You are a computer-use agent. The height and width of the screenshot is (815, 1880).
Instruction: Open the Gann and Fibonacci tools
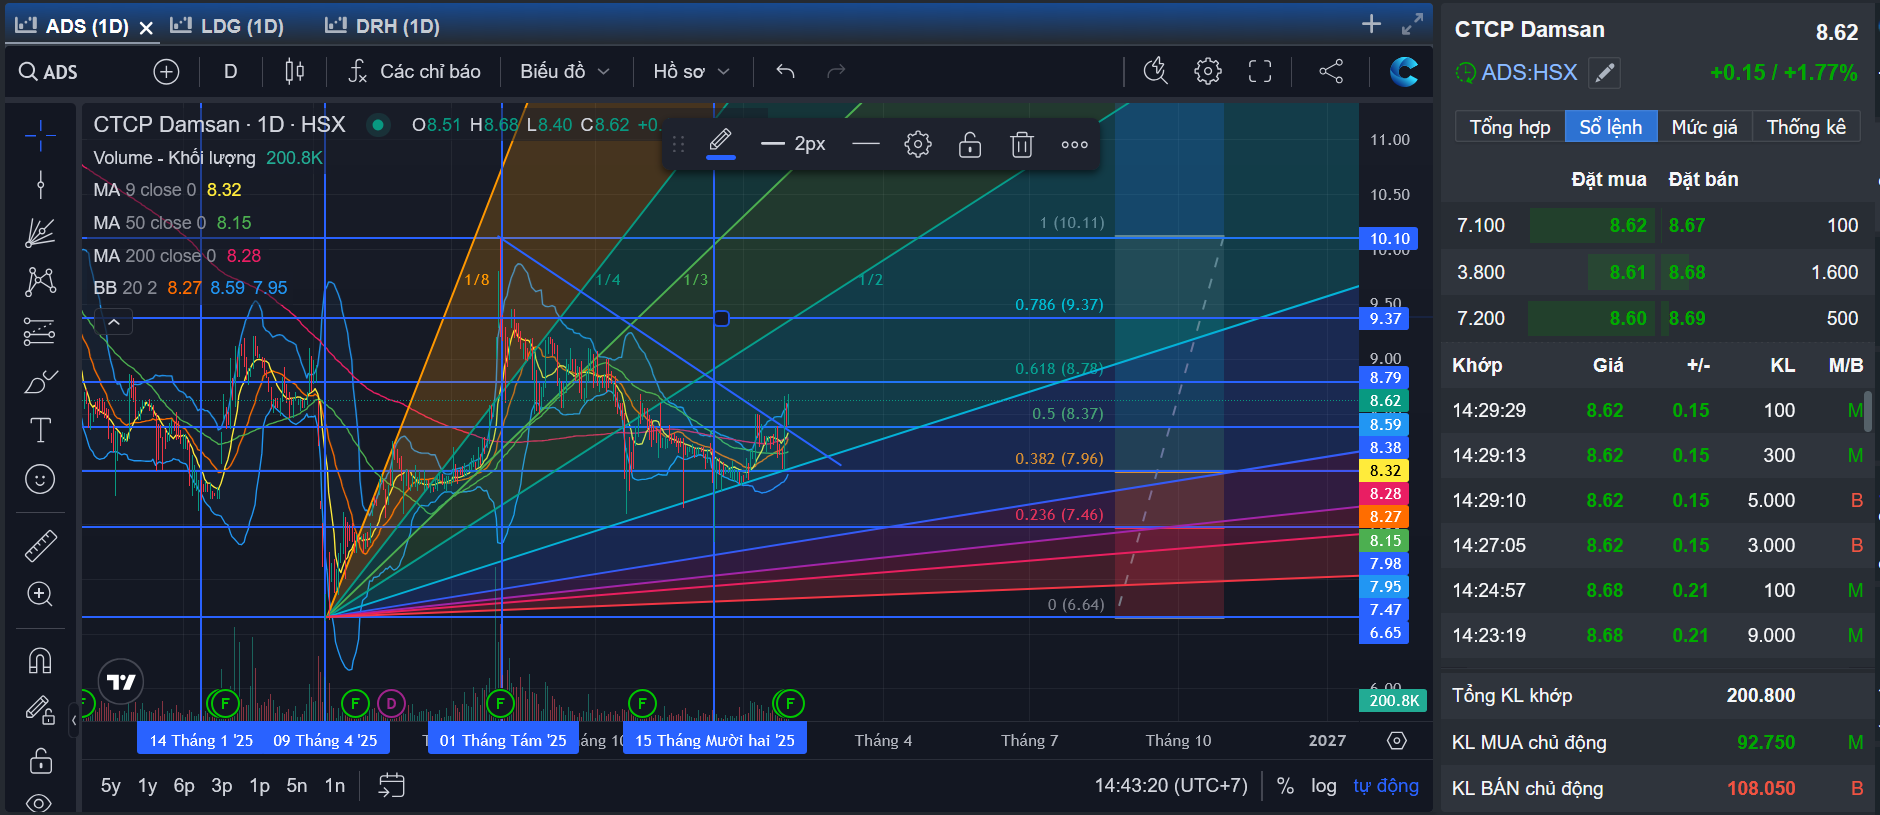[40, 233]
